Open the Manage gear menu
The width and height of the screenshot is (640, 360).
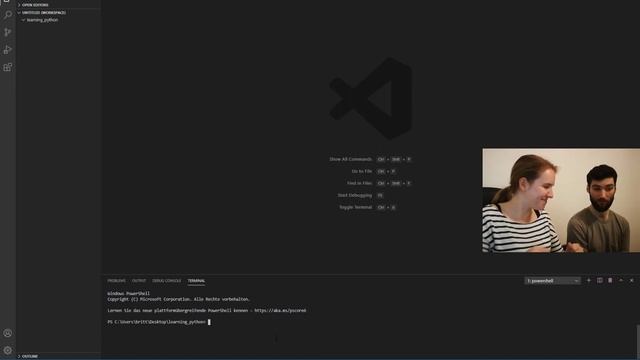(8, 350)
